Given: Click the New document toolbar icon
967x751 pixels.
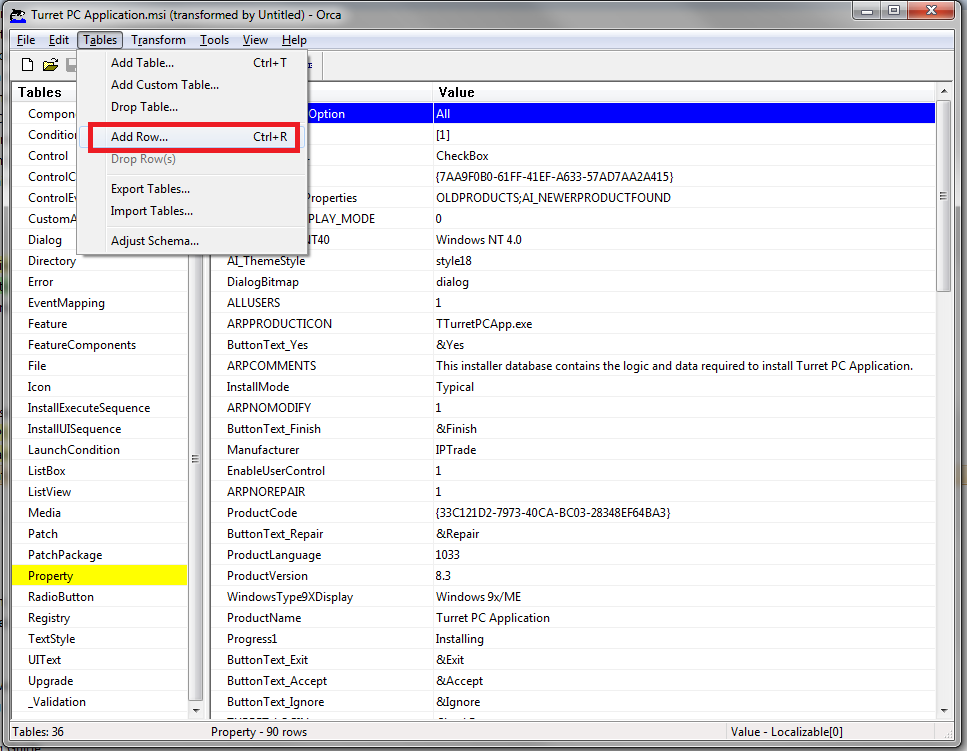Looking at the screenshot, I should (27, 64).
